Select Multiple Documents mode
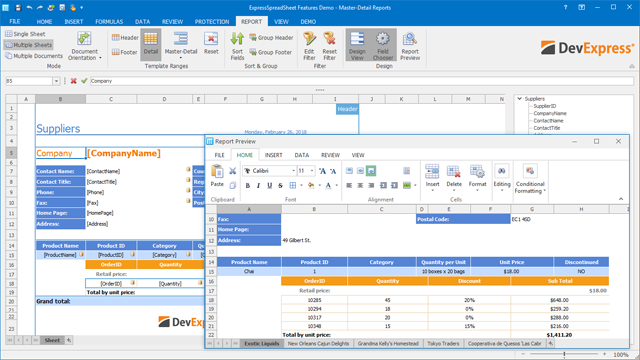Image resolution: width=640 pixels, height=360 pixels. [x=34, y=56]
